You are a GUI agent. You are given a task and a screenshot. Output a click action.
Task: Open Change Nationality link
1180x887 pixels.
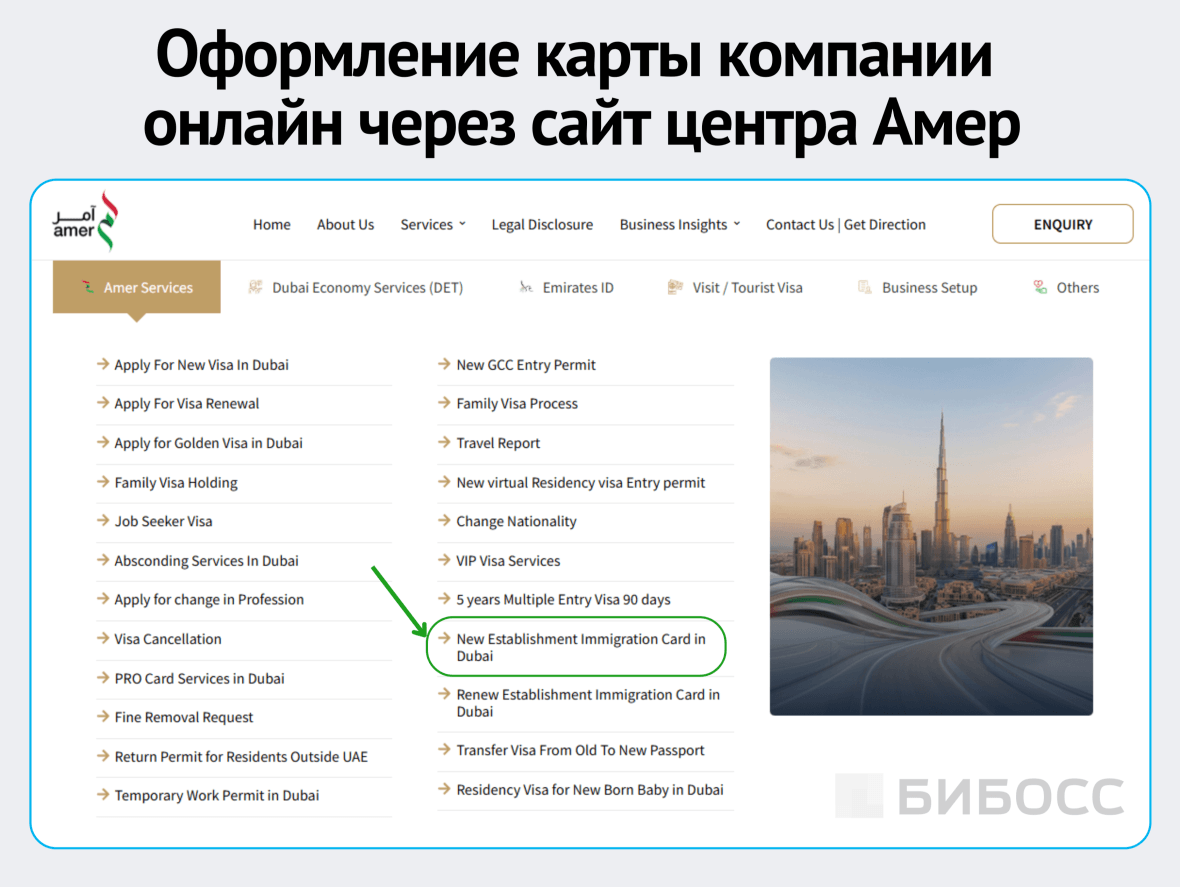click(x=516, y=521)
